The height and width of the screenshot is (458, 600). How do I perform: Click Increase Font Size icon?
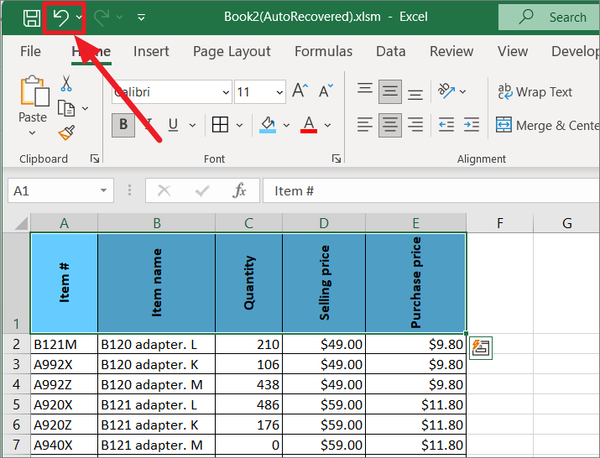coord(300,91)
